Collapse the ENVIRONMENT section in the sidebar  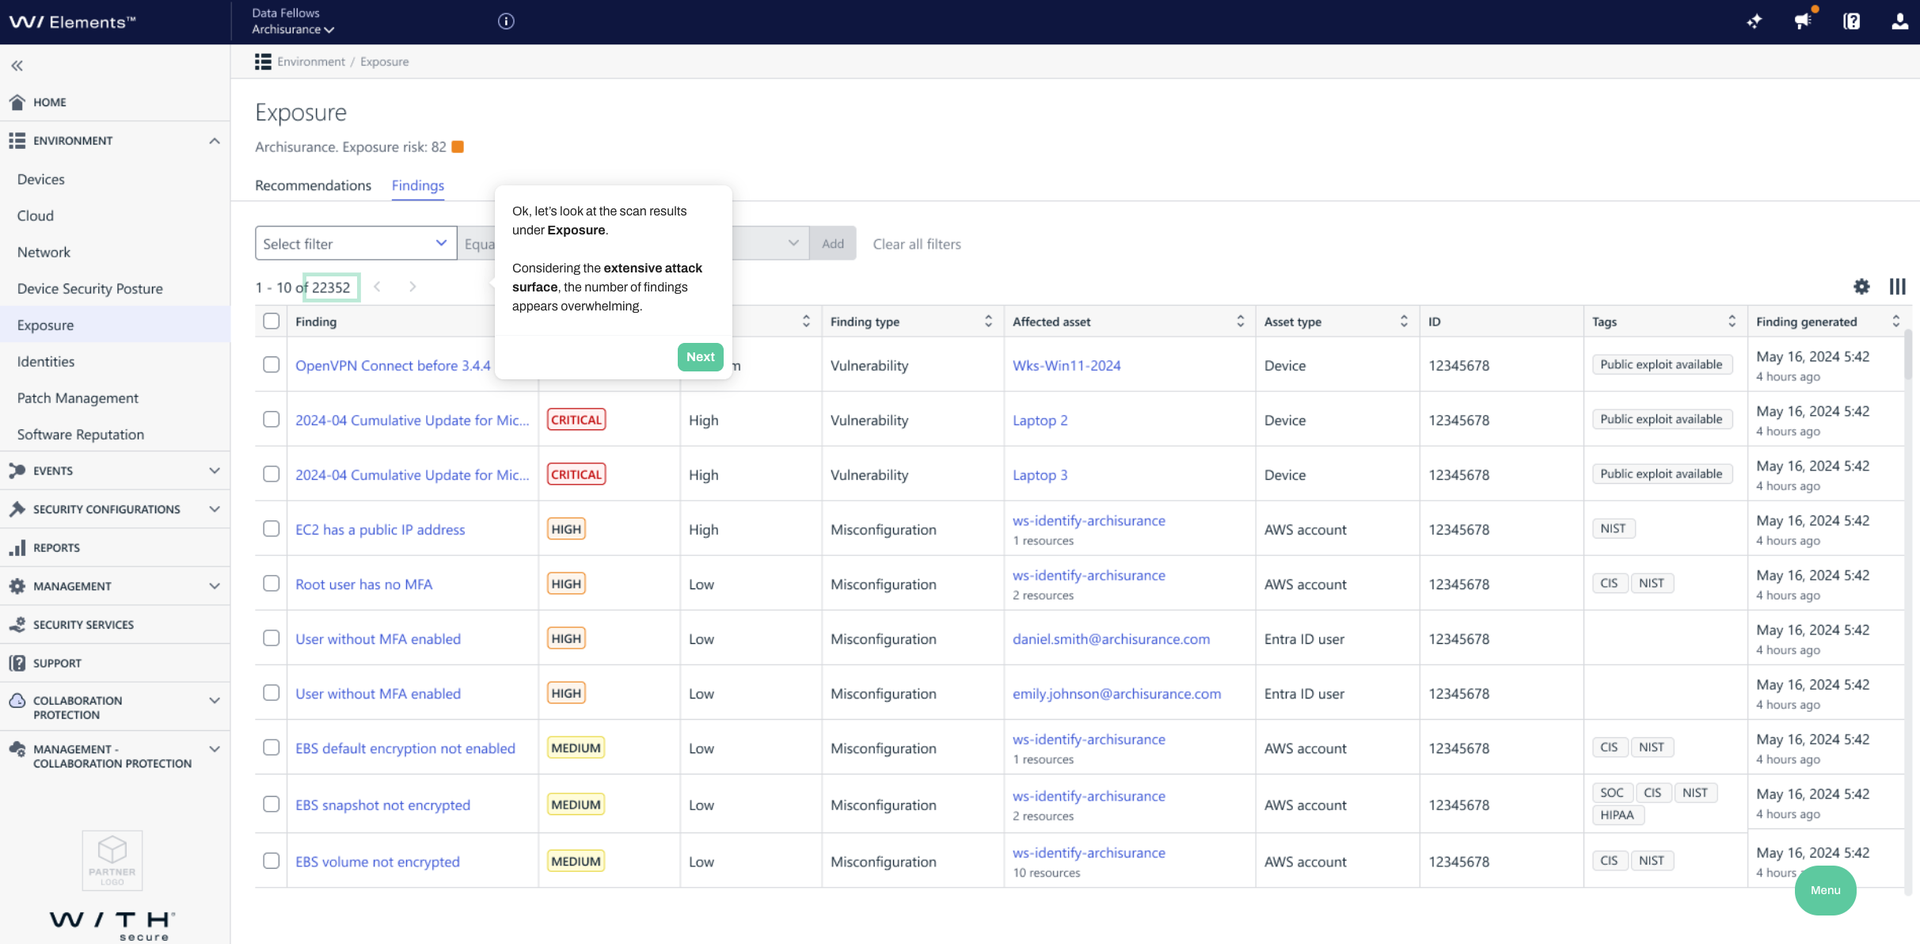click(213, 141)
